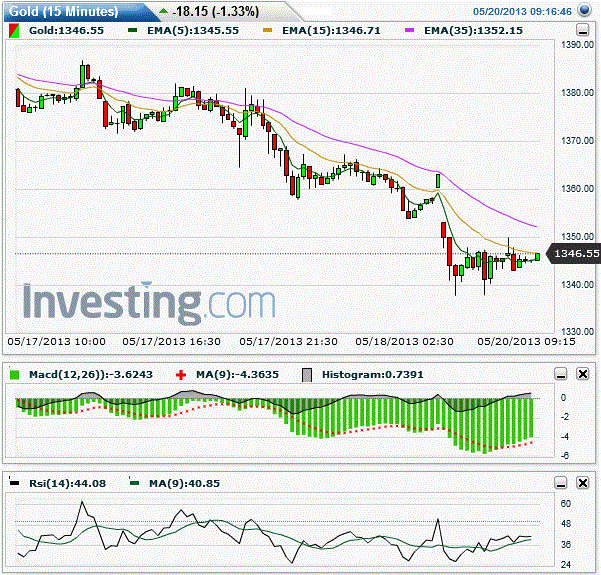Click the 1330.00 price axis label
601x575 pixels.
tap(577, 331)
